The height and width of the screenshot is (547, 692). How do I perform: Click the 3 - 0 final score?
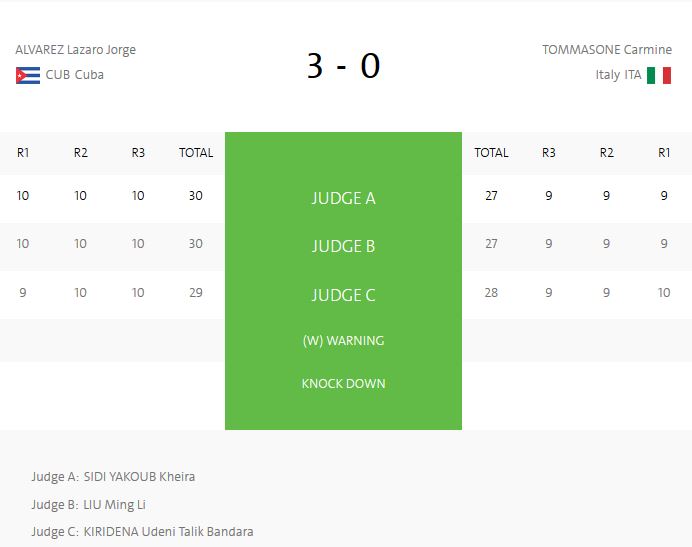(343, 66)
